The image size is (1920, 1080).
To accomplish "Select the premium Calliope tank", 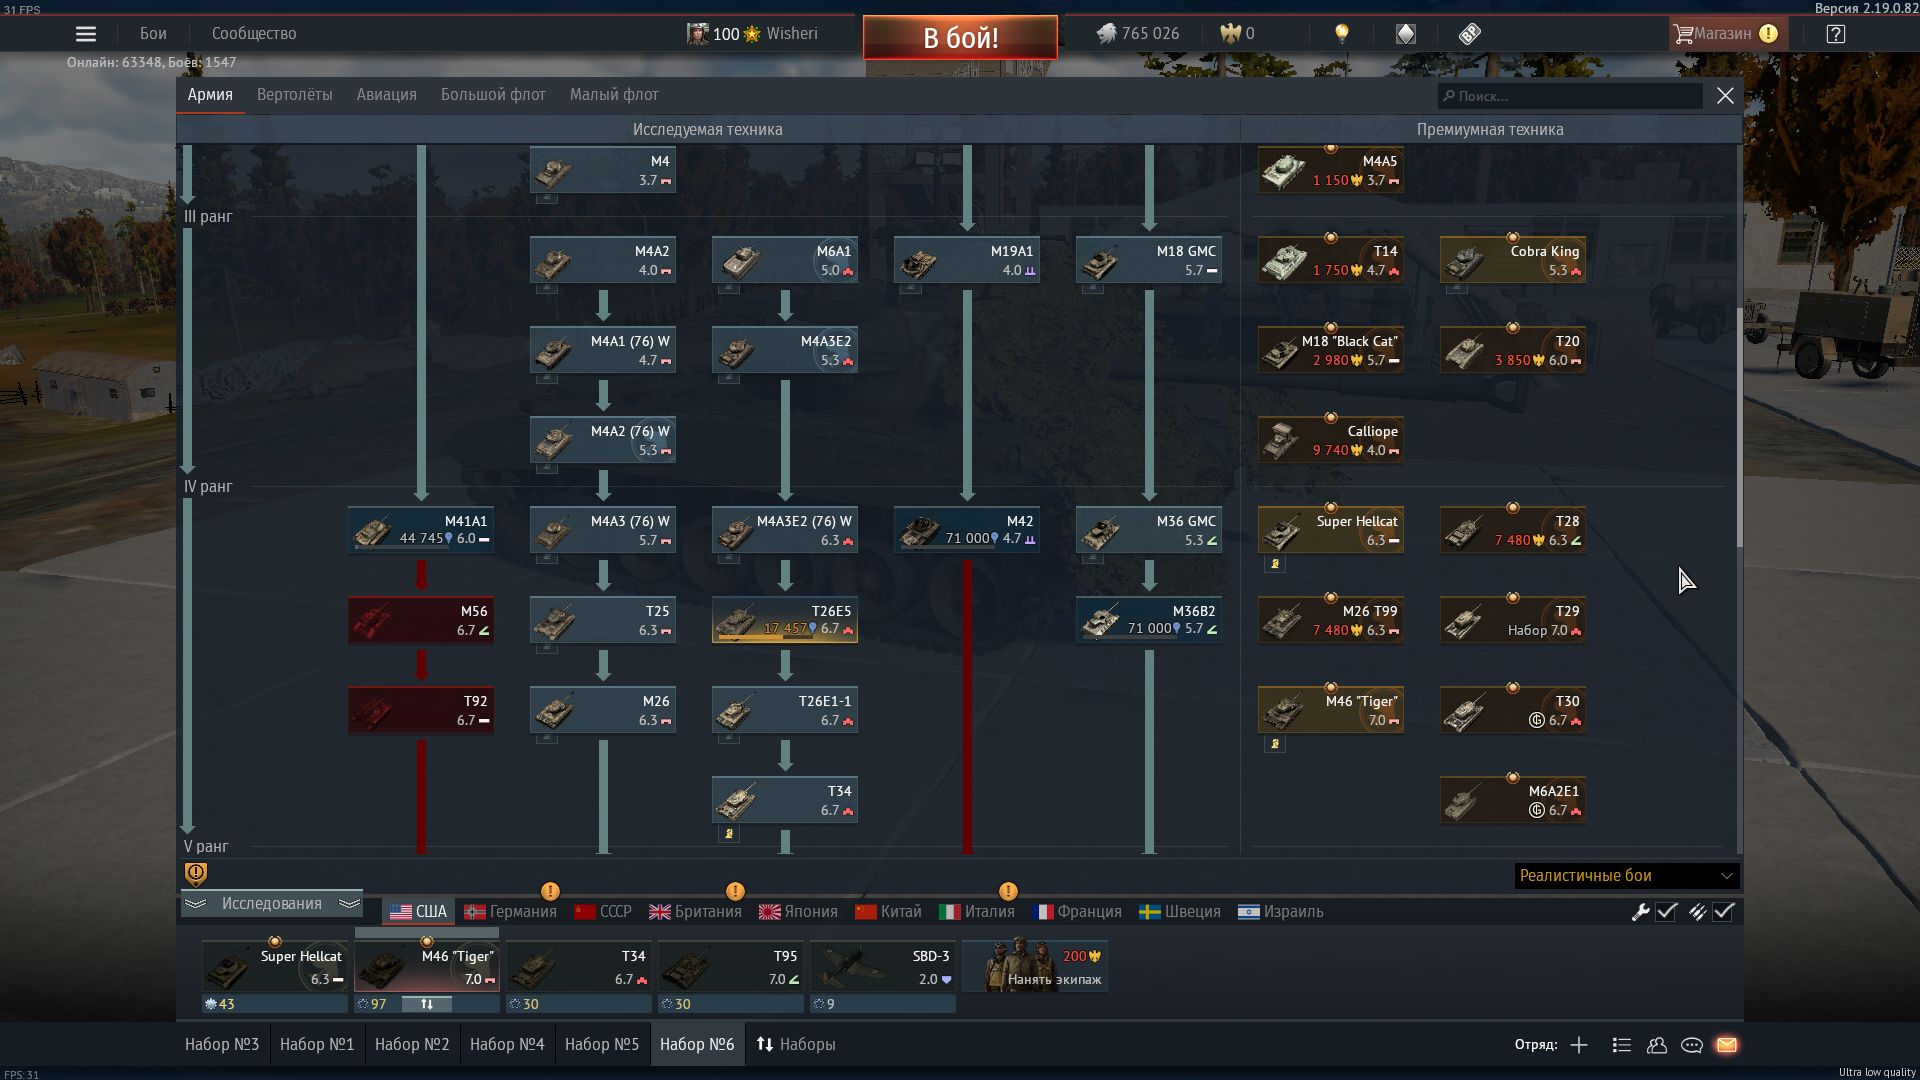I will click(1331, 440).
